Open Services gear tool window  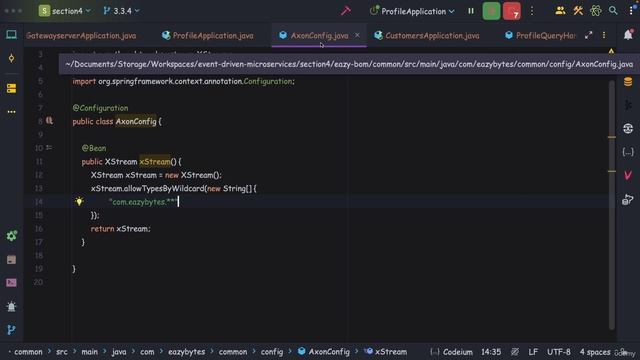point(11,236)
